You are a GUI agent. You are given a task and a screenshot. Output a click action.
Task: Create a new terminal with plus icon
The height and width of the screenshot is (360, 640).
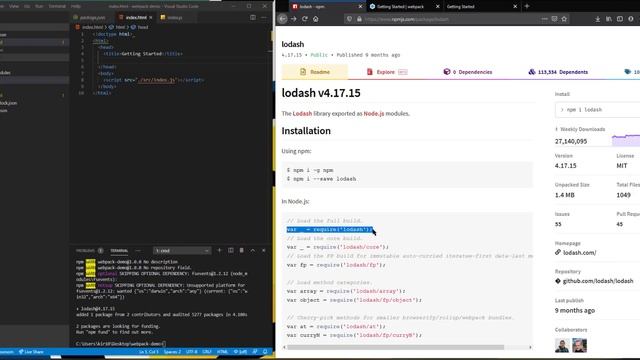[219, 250]
